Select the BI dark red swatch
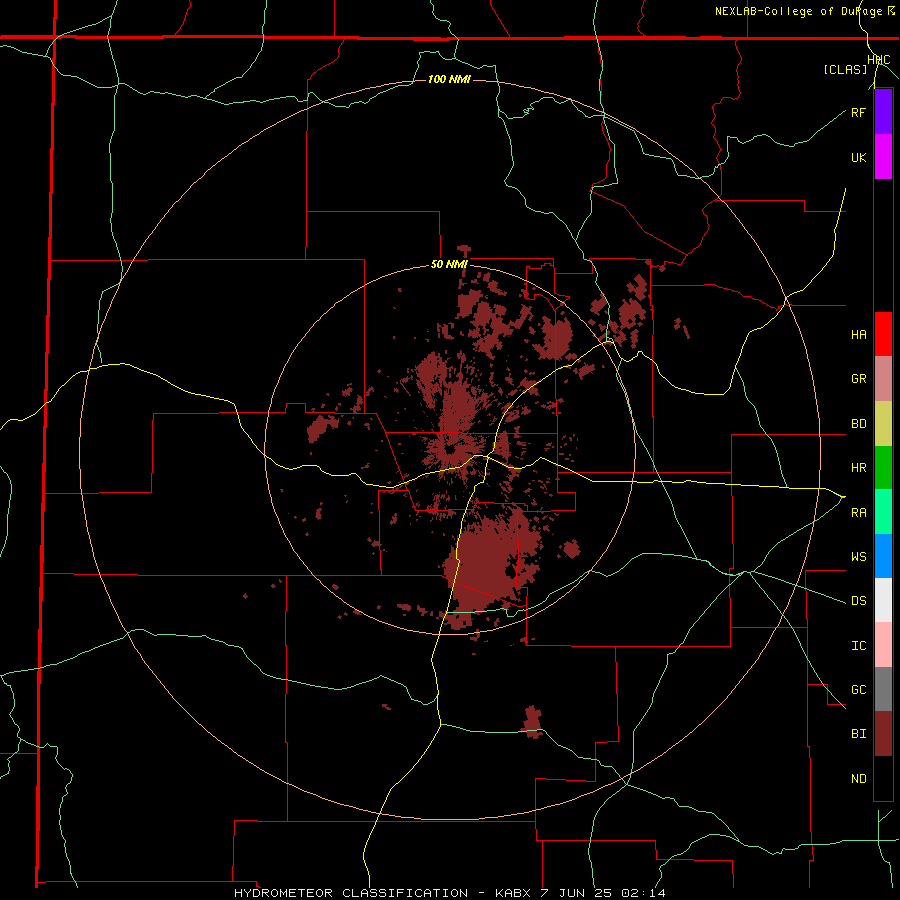The width and height of the screenshot is (900, 900). click(x=883, y=734)
